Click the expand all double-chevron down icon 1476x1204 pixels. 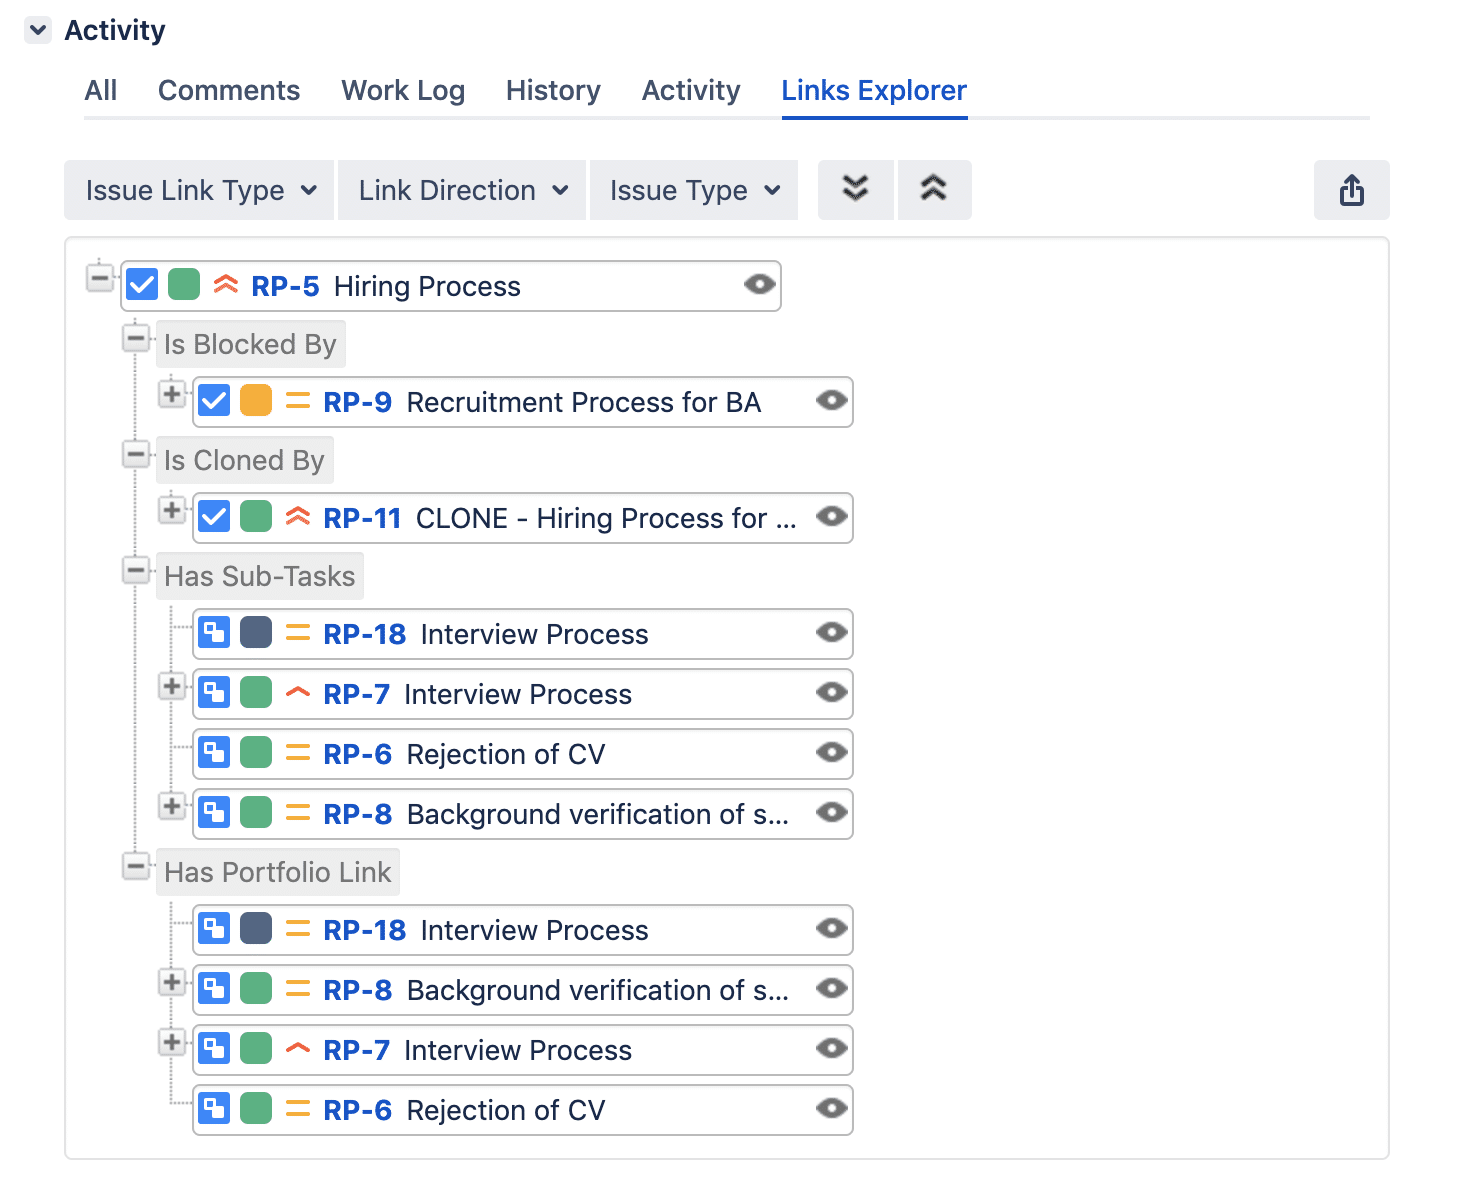tap(855, 189)
